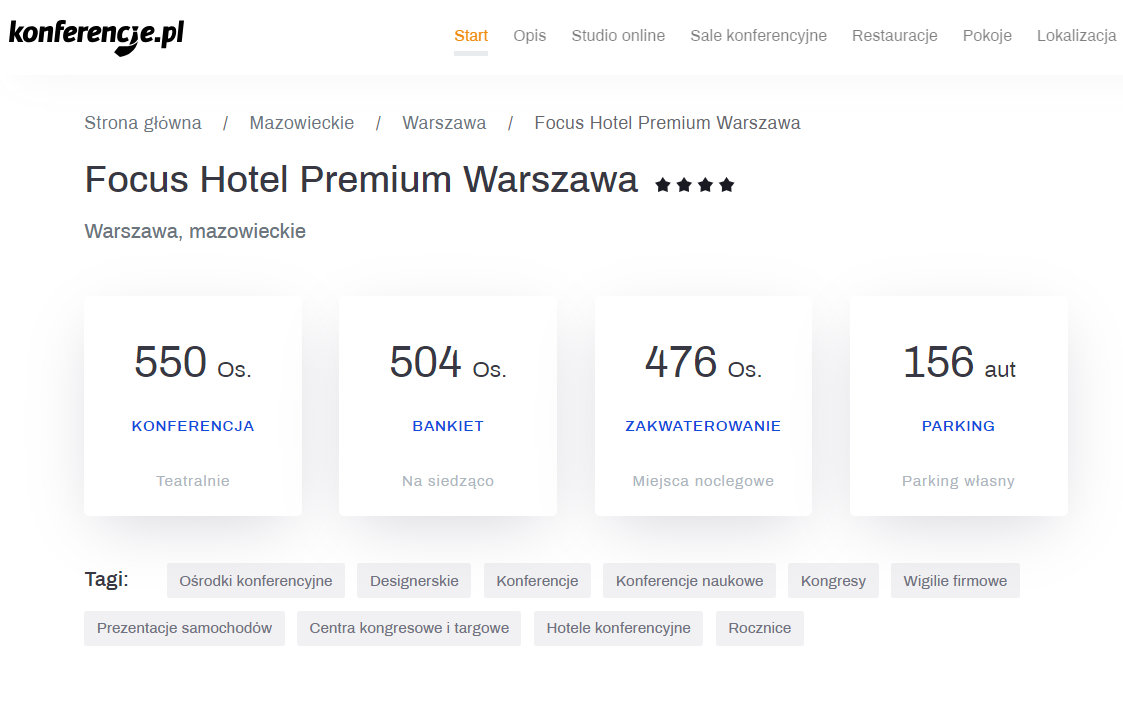Open the Lokalizacja tab
This screenshot has height=714, width=1123.
[x=1076, y=36]
